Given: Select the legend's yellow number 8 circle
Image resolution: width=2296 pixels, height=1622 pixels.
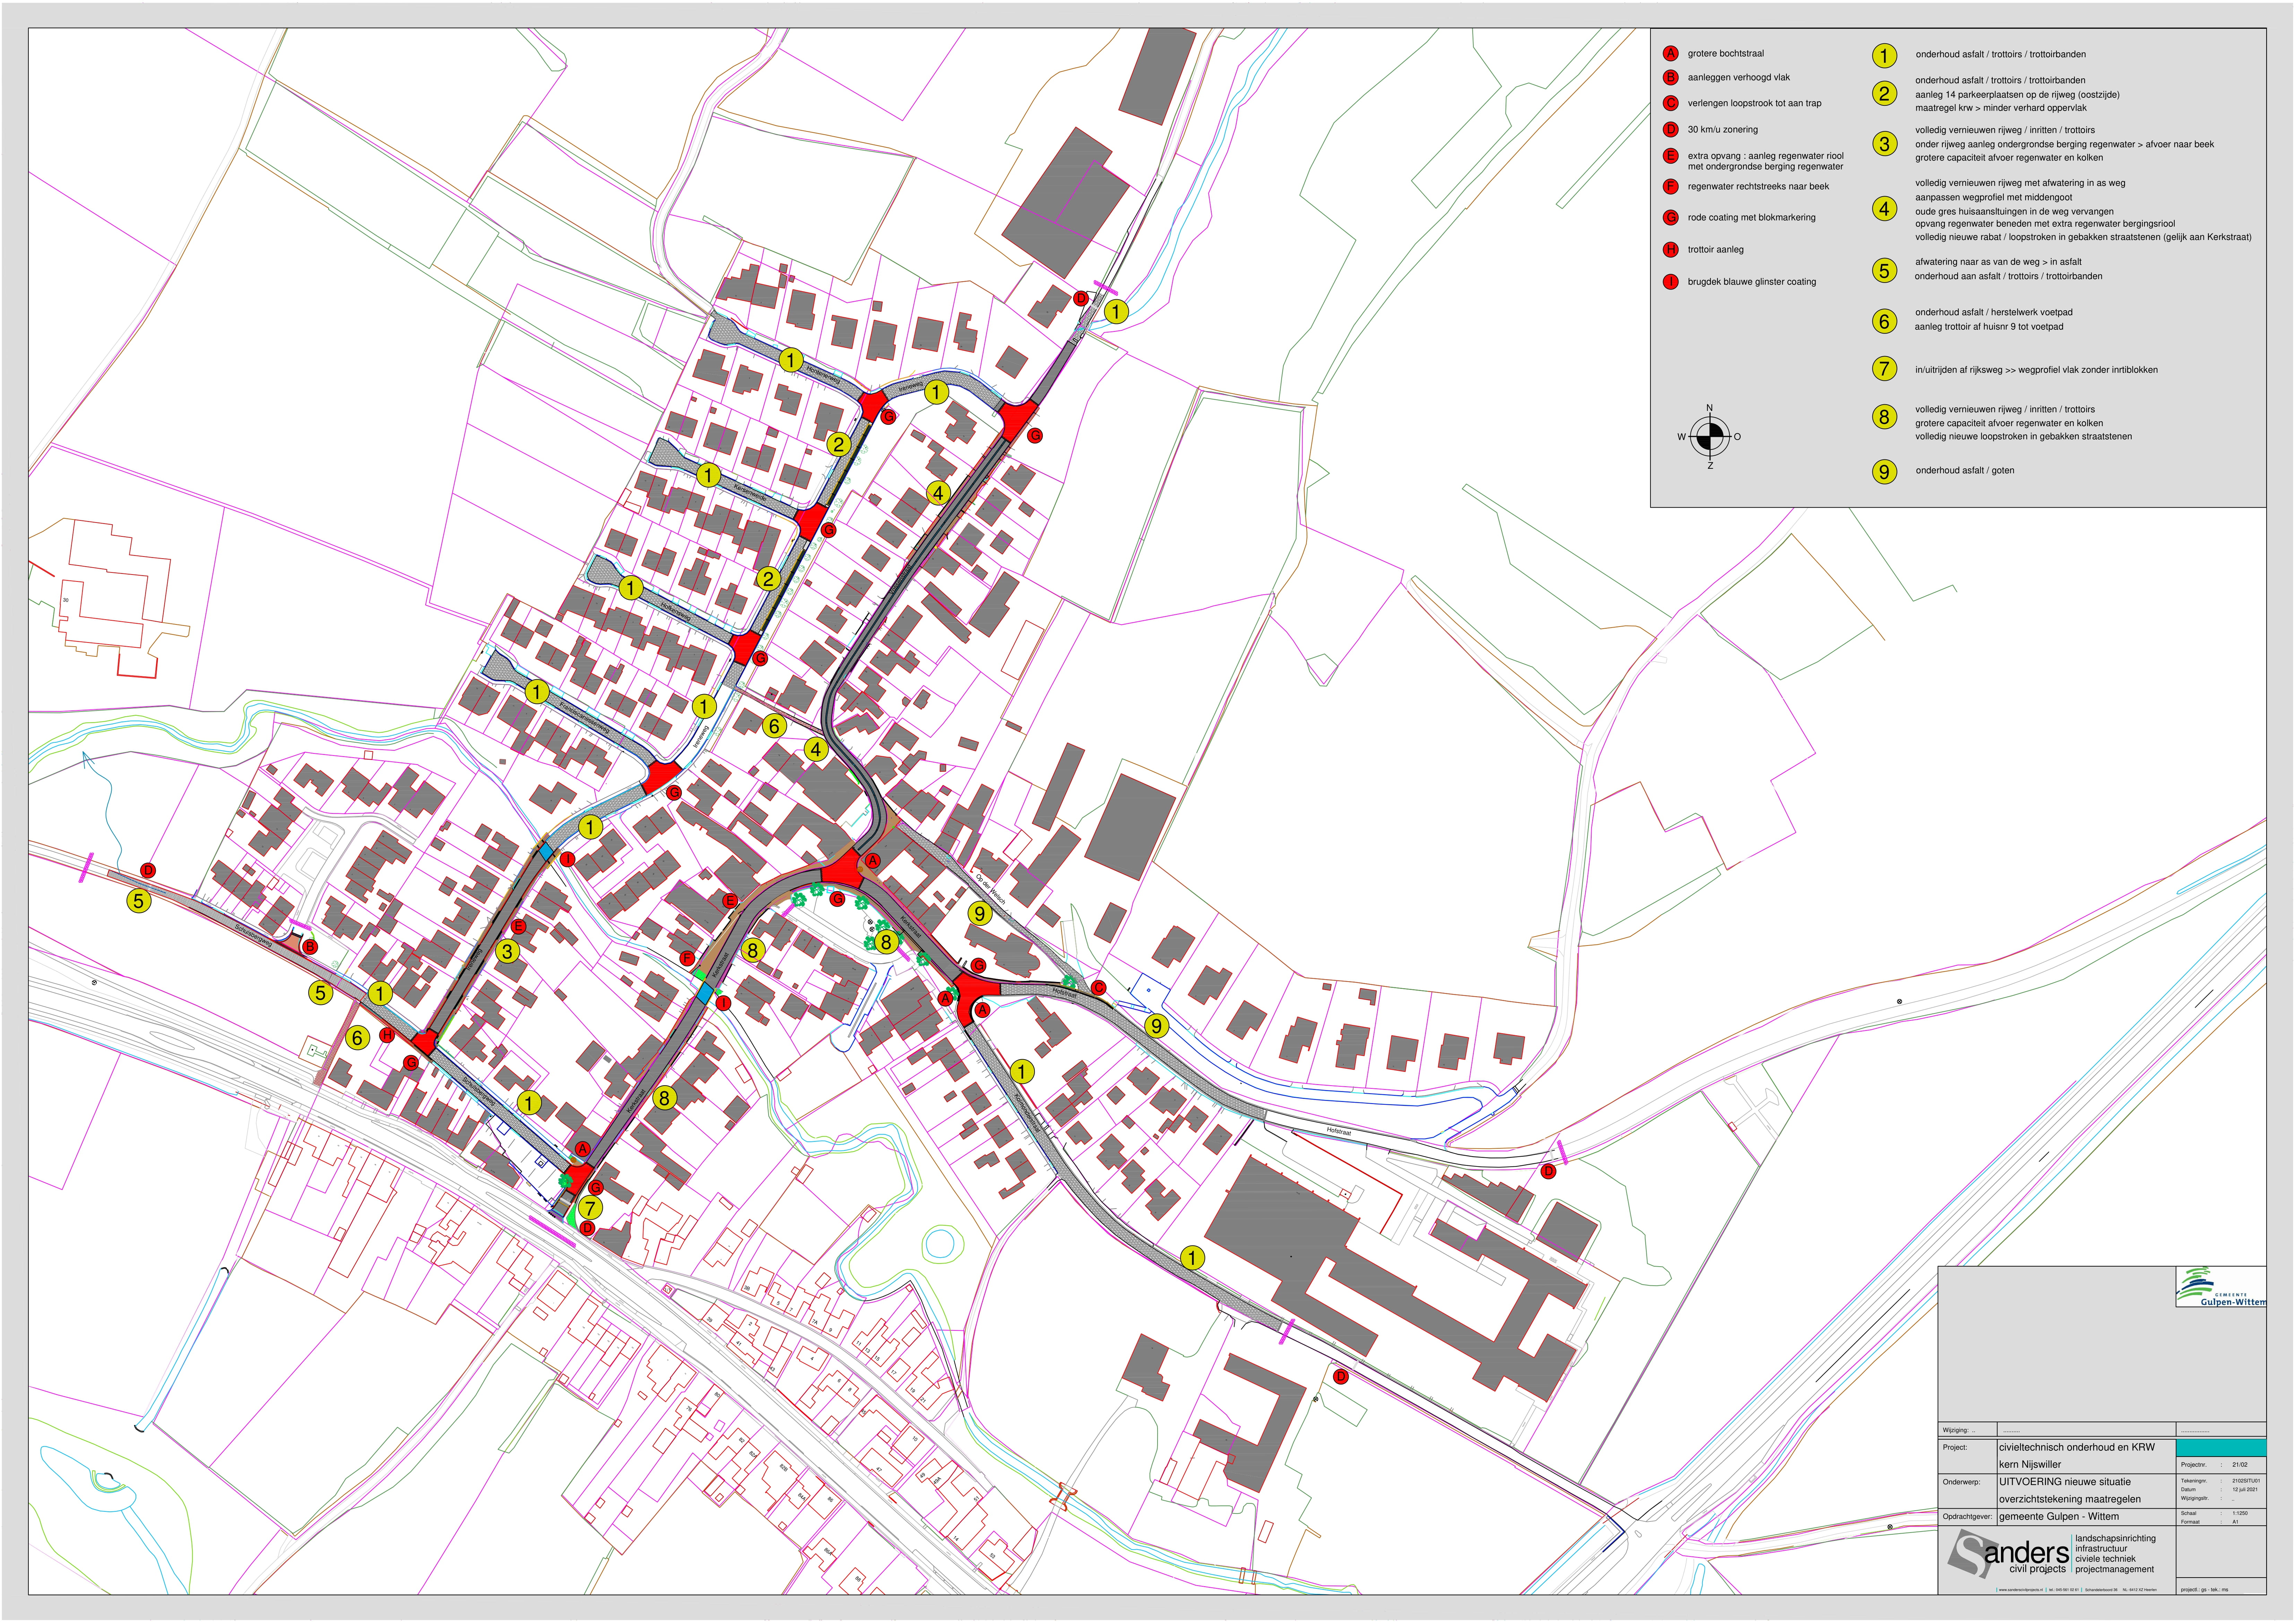Looking at the screenshot, I should pos(1884,417).
